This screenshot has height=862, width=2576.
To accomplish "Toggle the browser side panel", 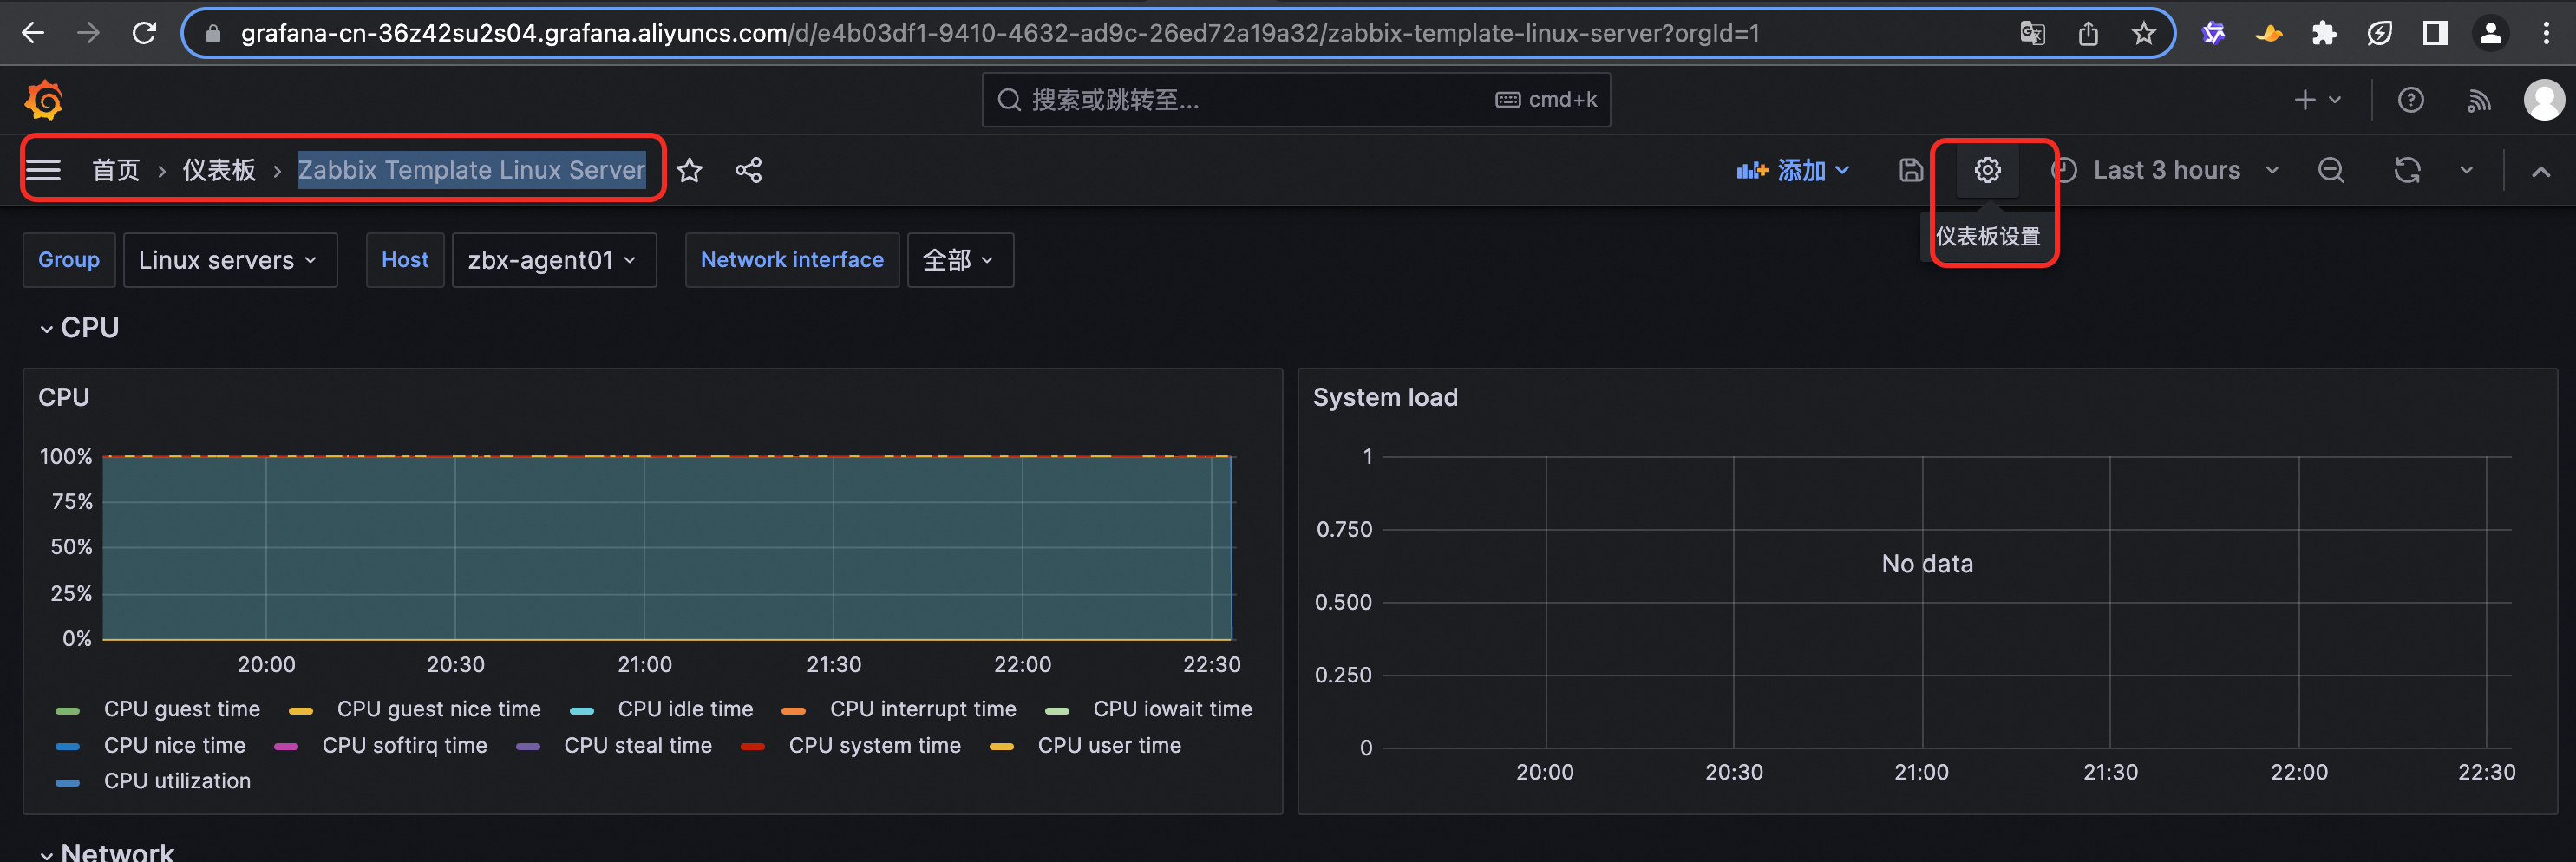I will click(x=2435, y=34).
